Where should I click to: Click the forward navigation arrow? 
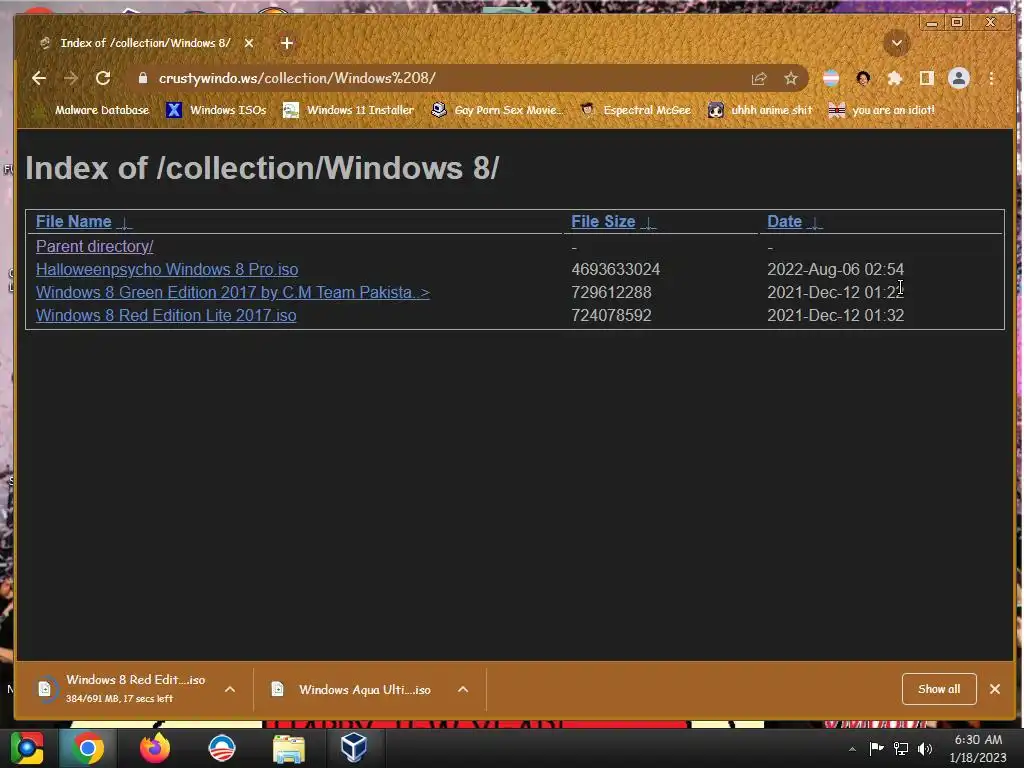[x=71, y=78]
